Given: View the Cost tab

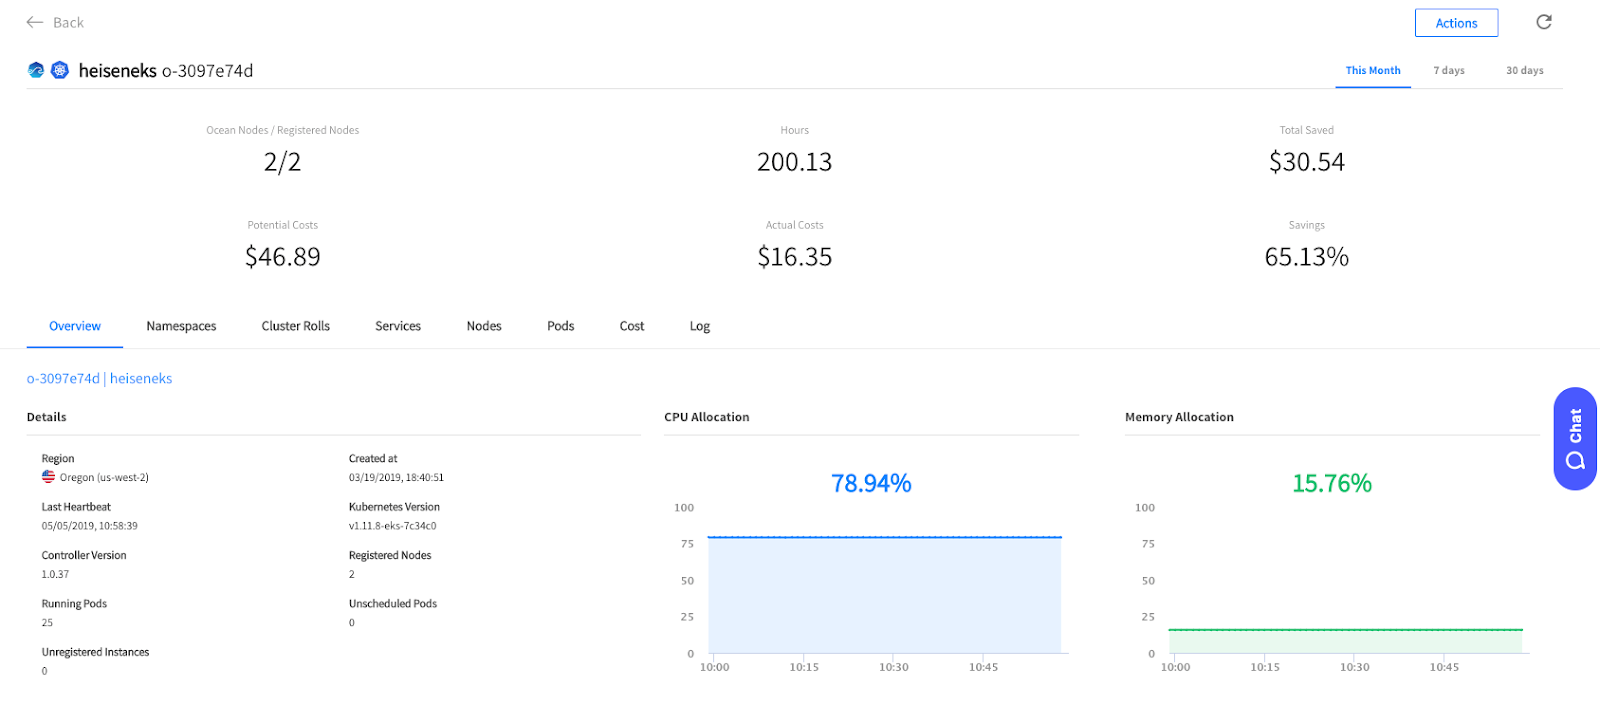Looking at the screenshot, I should tap(631, 326).
